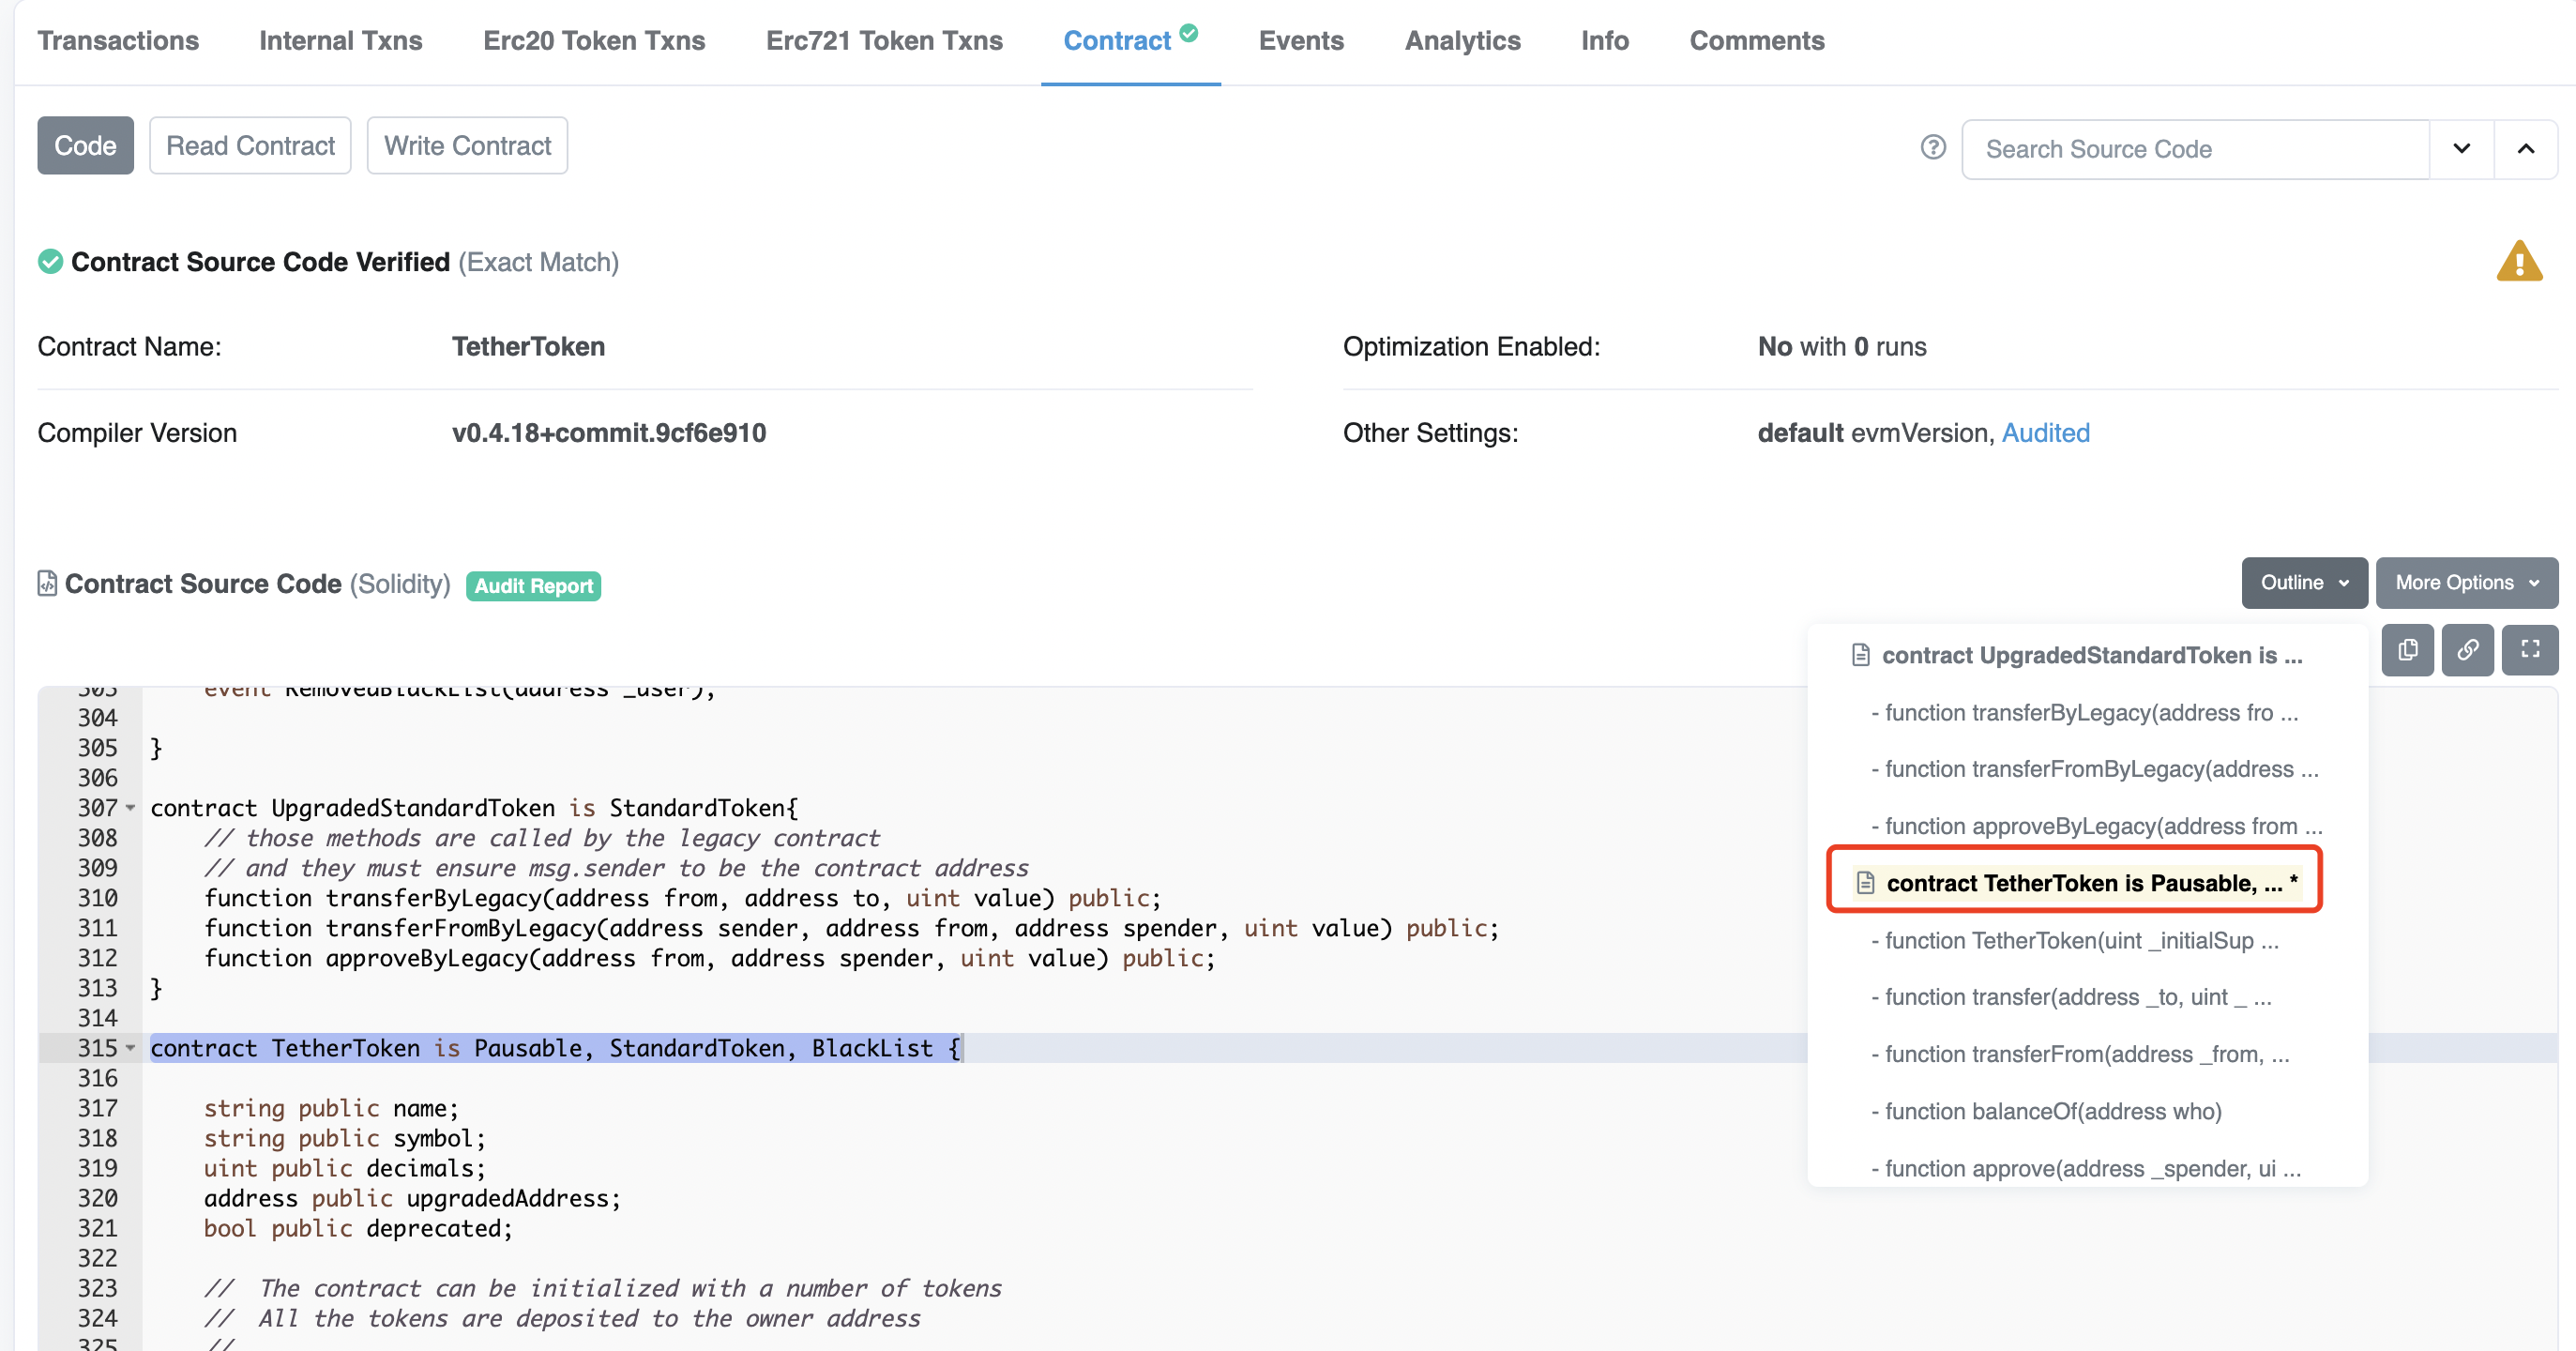Click code line 'uint public decimals;'
Screen dimensions: 2576x1351
coord(345,1168)
